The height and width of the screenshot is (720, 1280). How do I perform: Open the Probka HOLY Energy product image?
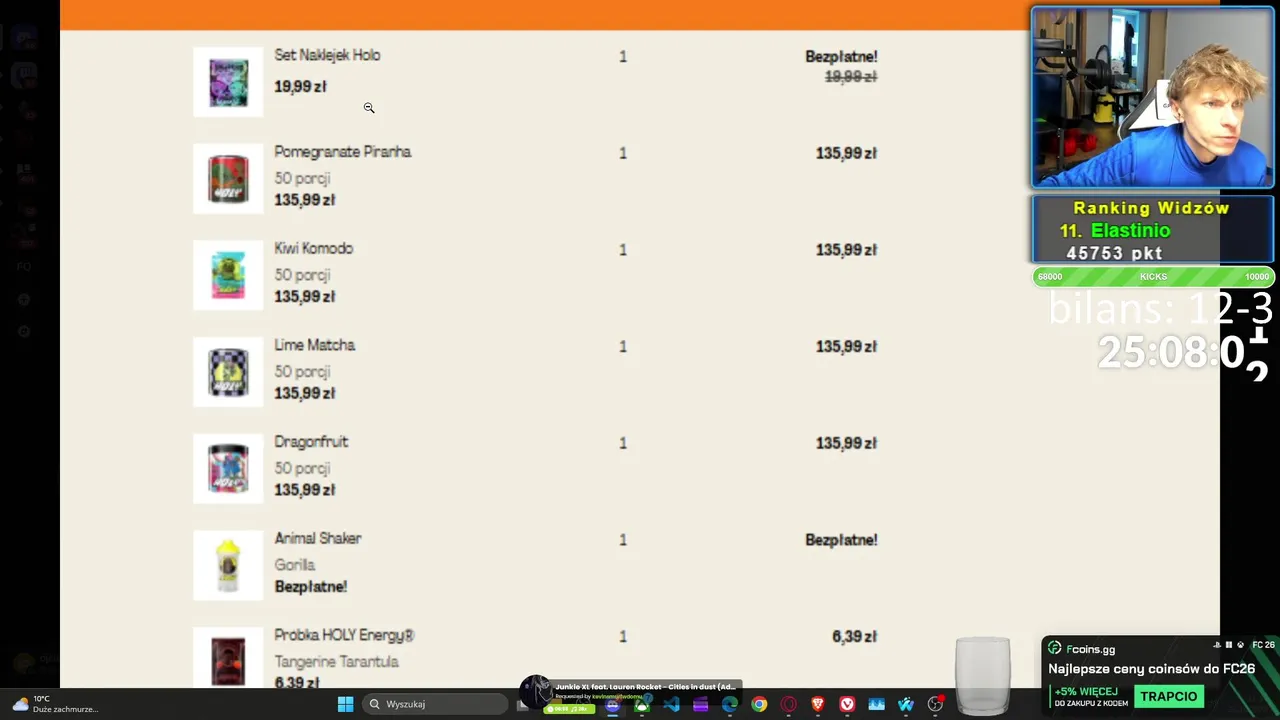[x=228, y=660]
